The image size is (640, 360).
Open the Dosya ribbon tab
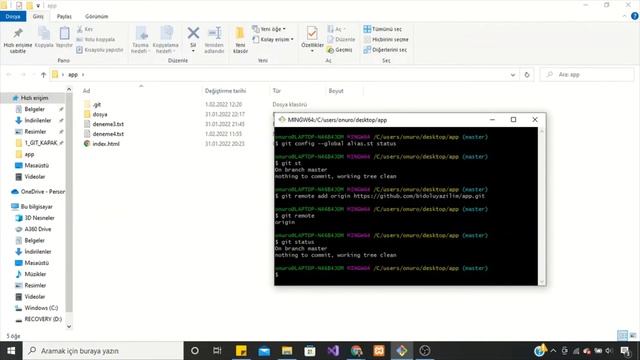13,17
